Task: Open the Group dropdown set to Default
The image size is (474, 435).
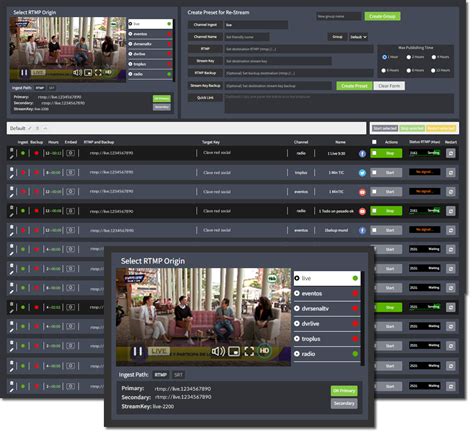Action: pyautogui.click(x=358, y=37)
